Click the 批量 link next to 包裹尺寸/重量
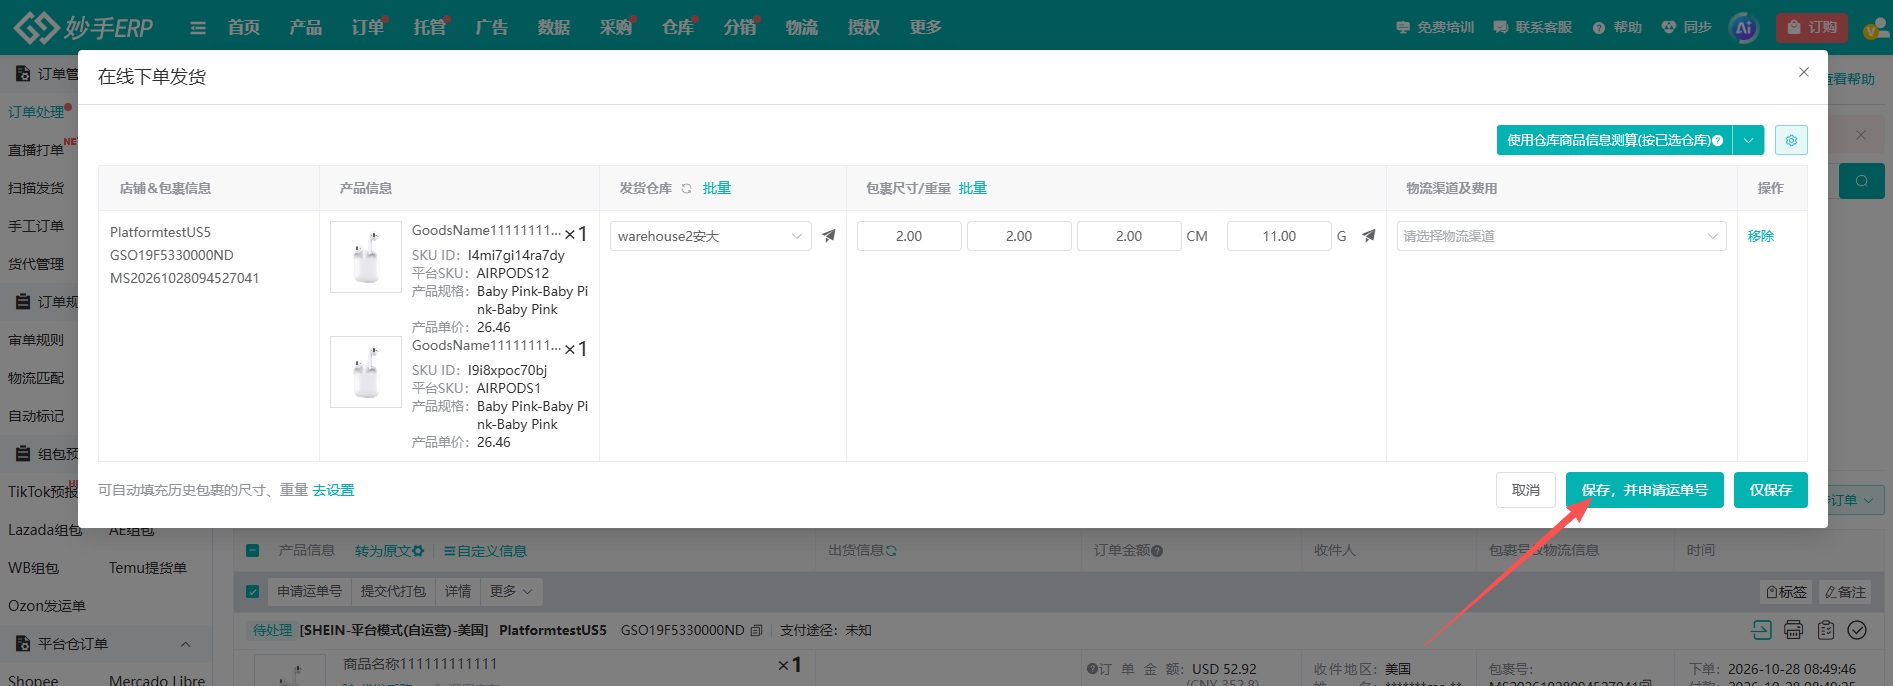 972,188
